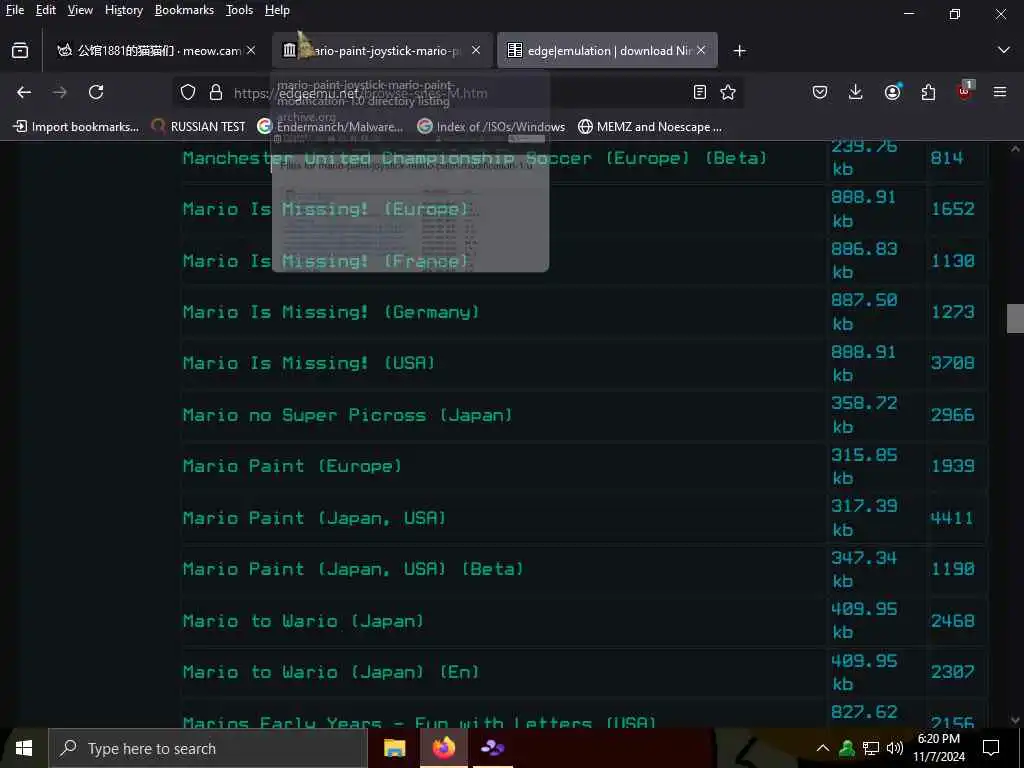This screenshot has width=1024, height=768.
Task: Open the hamburger application menu
Action: click(1000, 92)
